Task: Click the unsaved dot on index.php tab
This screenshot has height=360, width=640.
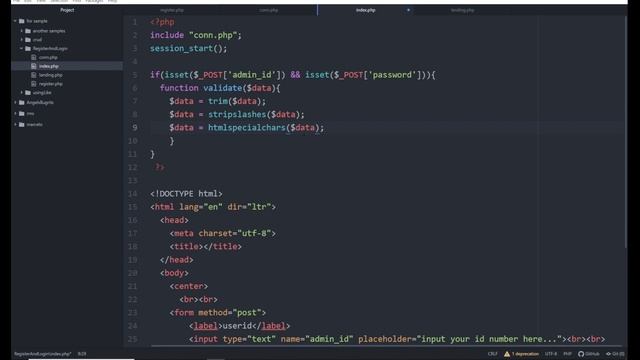Action: (x=408, y=10)
